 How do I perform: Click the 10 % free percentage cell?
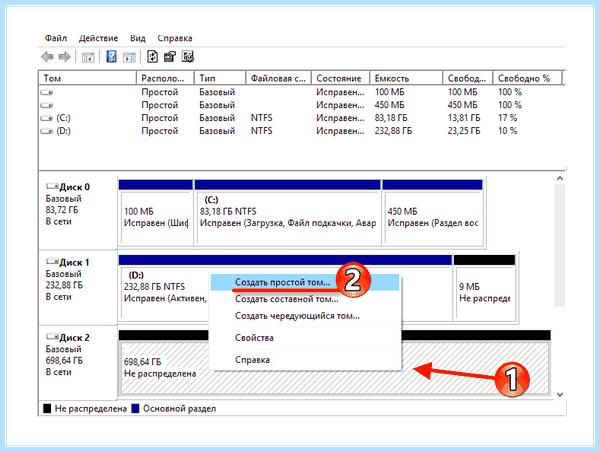(x=507, y=131)
